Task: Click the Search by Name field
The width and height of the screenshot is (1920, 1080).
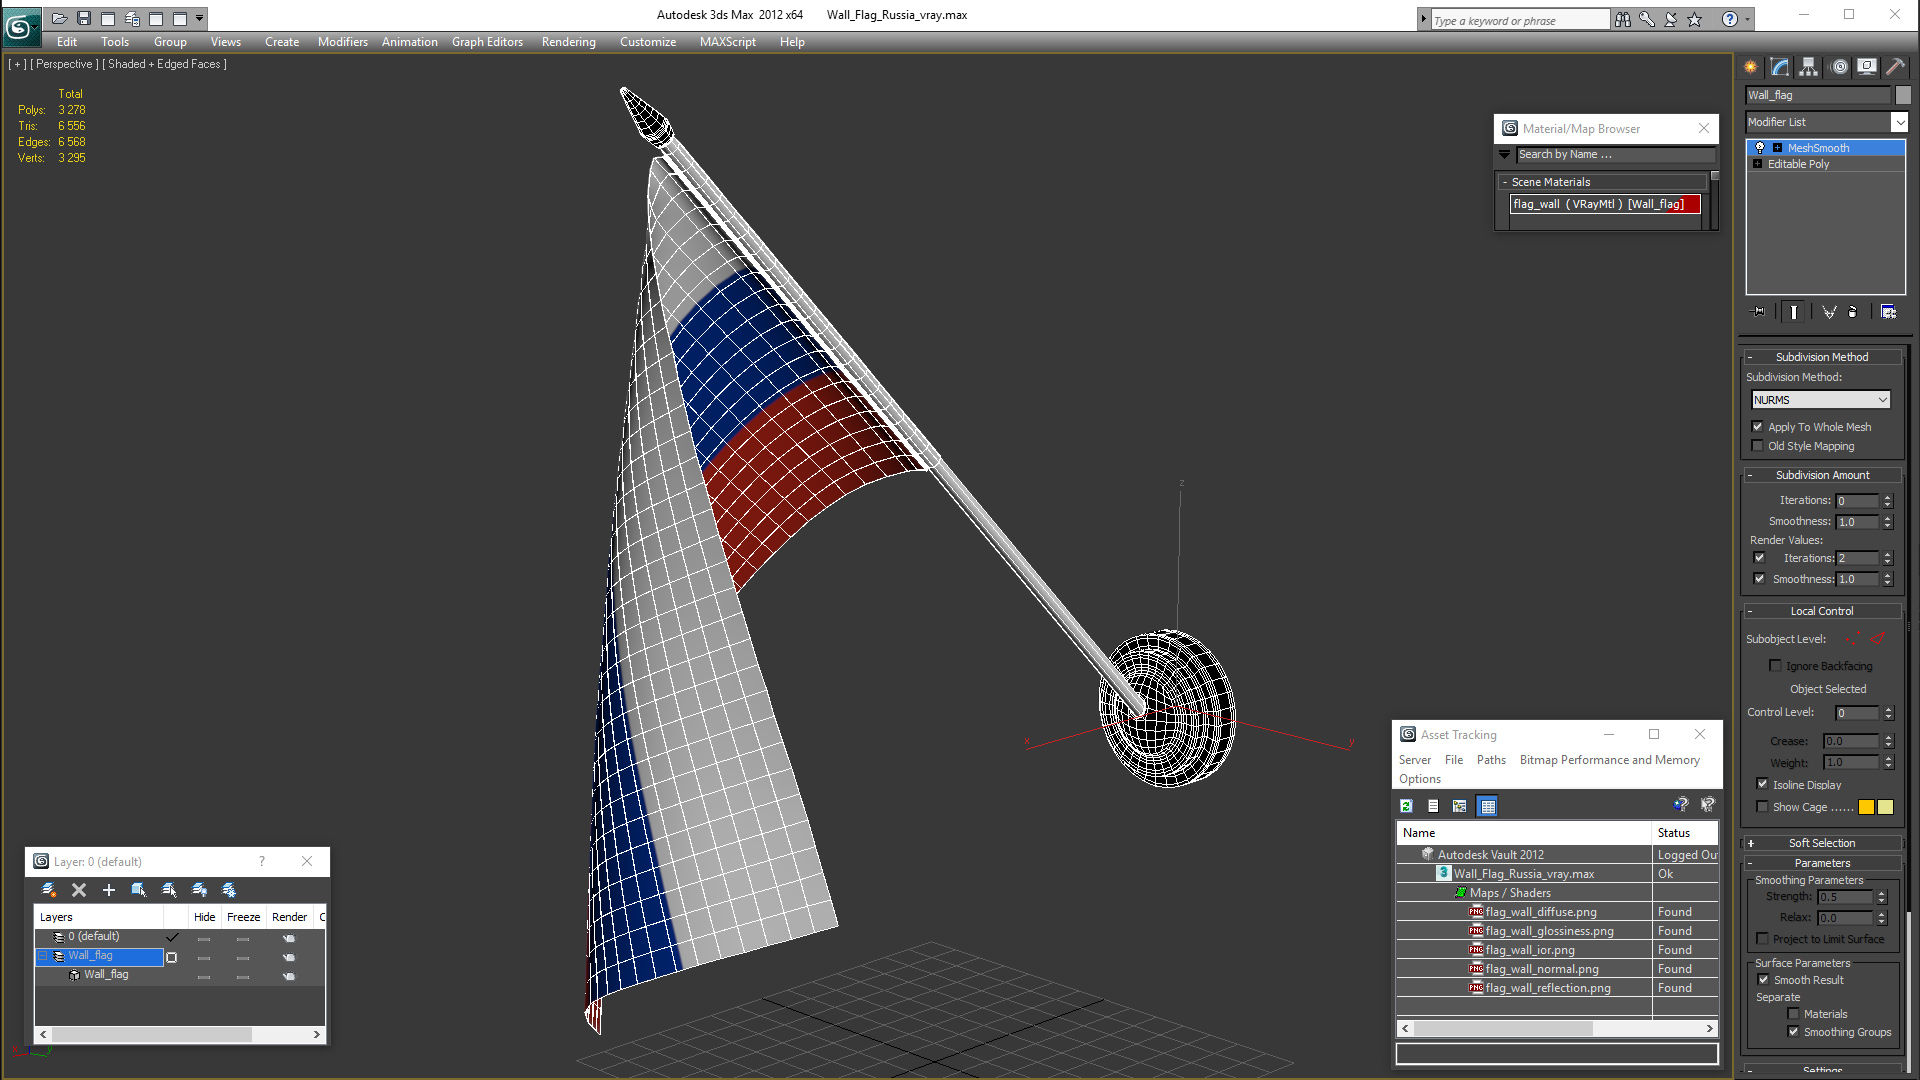Action: (x=1616, y=155)
